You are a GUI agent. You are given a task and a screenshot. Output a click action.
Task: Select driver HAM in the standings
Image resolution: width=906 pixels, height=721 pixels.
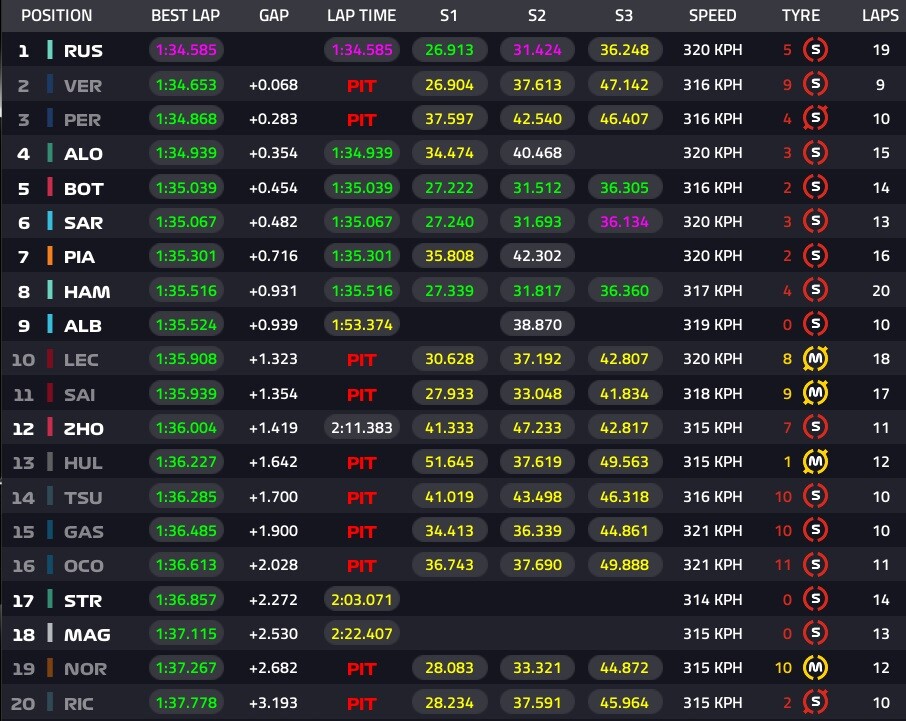pos(87,291)
